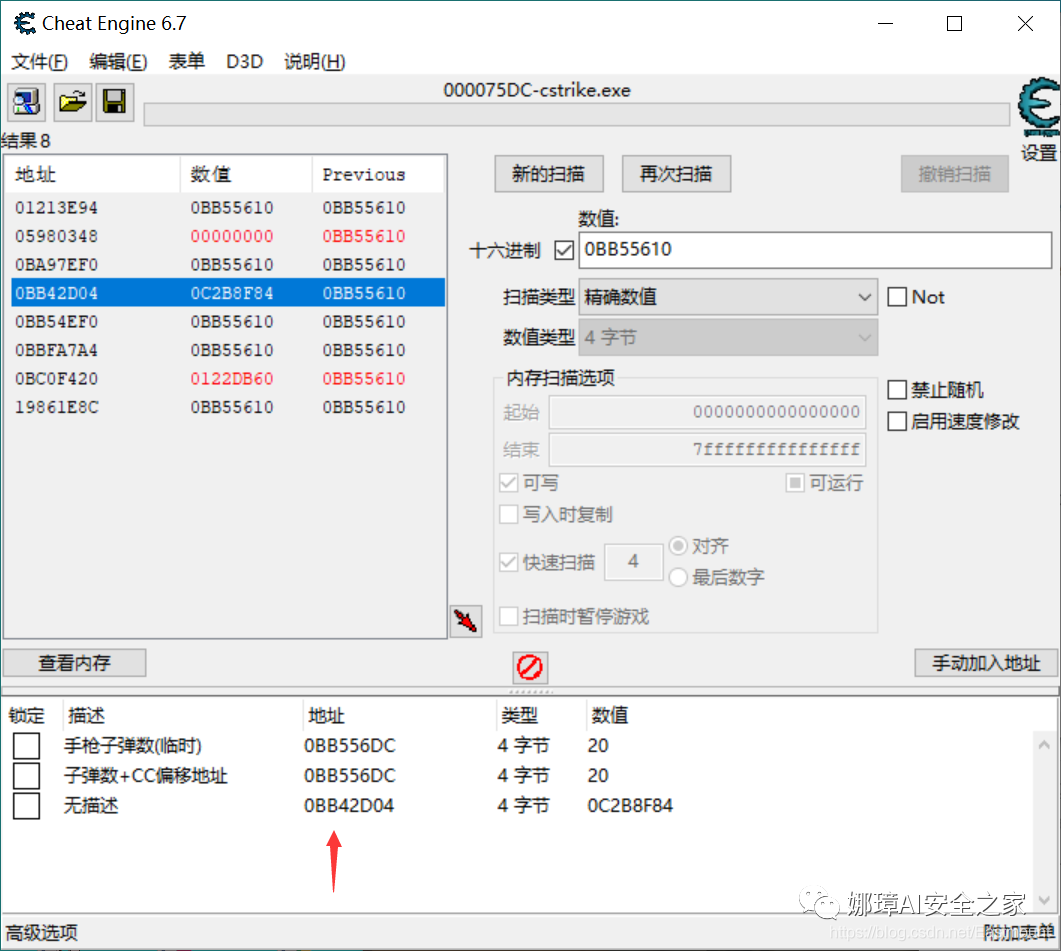1061x951 pixels.
Task: Open the 编辑(E) menu
Action: (x=118, y=62)
